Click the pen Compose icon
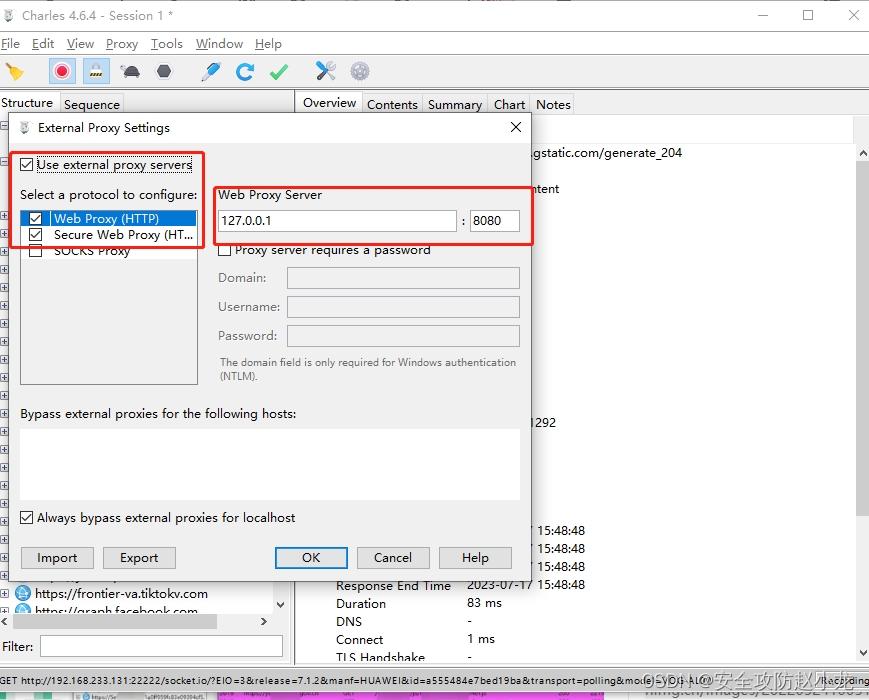This screenshot has width=869, height=700. click(x=211, y=71)
